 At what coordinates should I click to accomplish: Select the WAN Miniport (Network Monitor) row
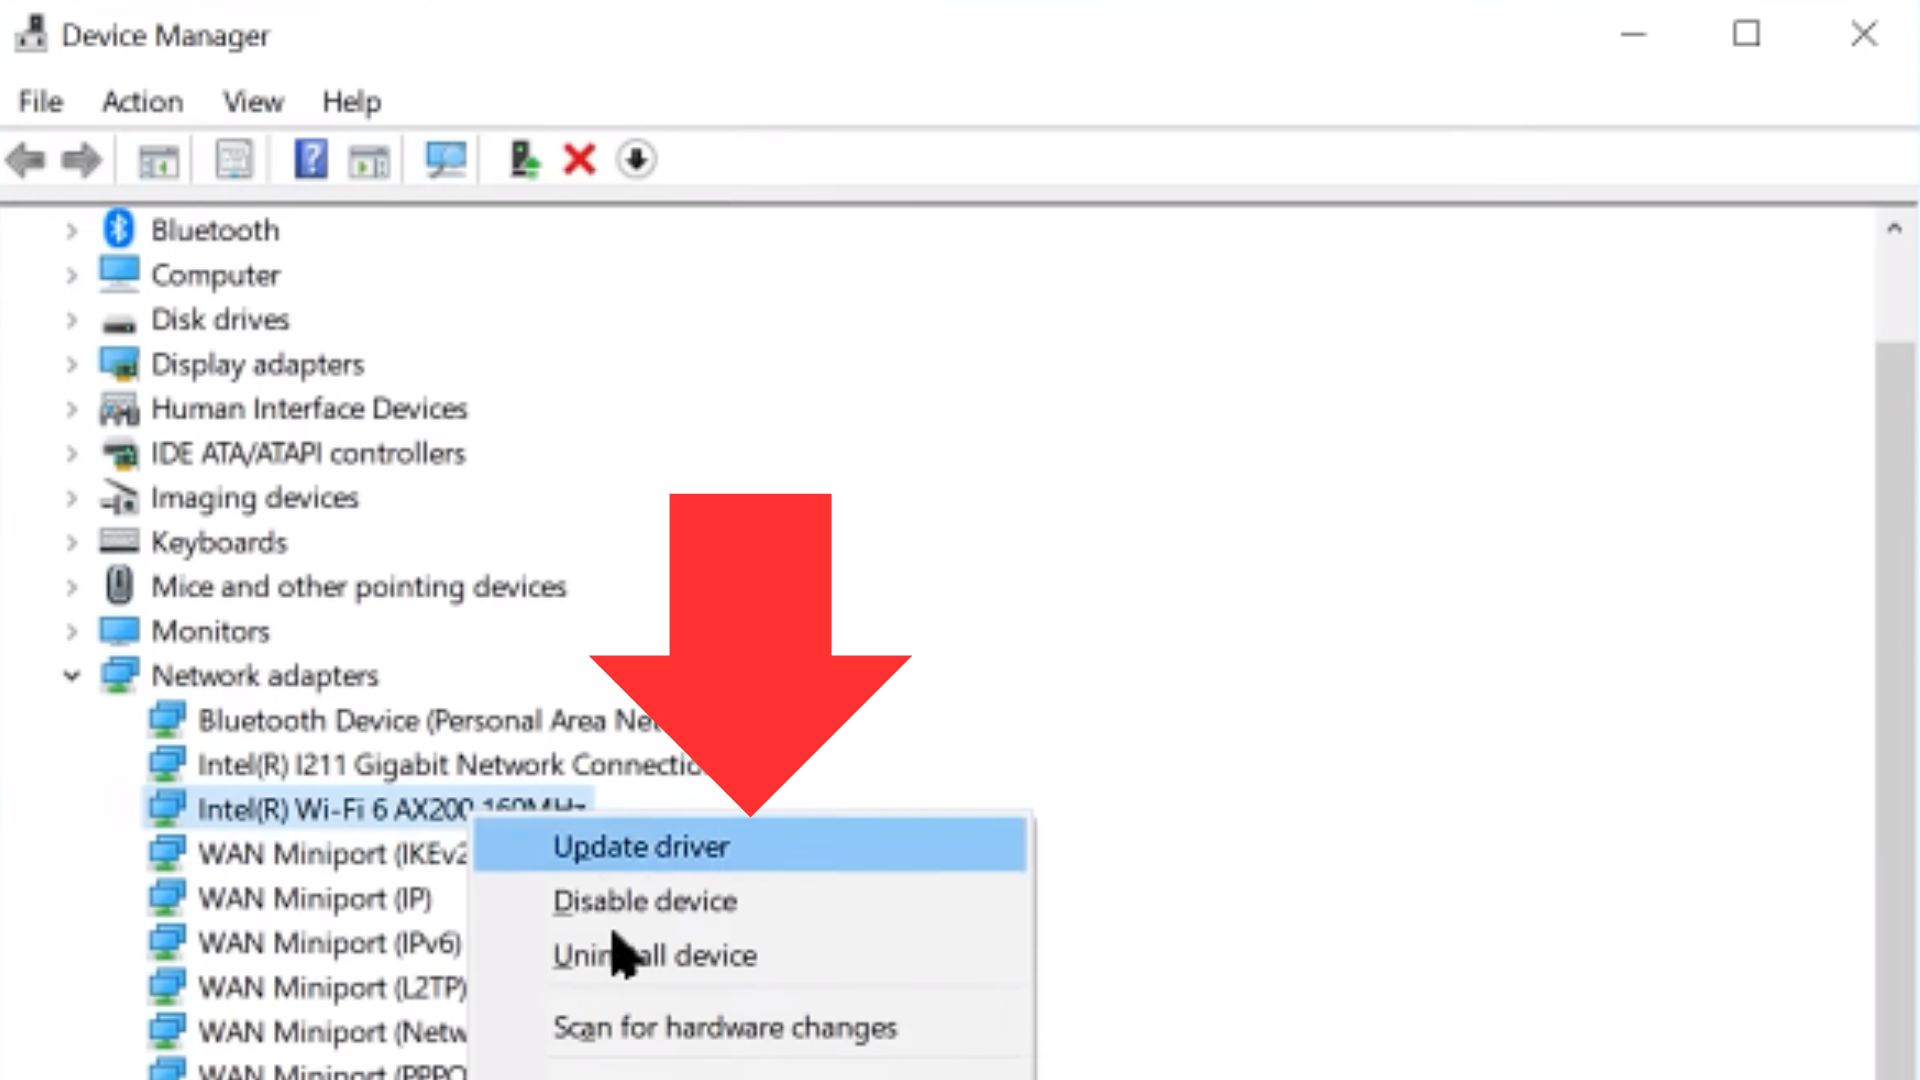[307, 1031]
